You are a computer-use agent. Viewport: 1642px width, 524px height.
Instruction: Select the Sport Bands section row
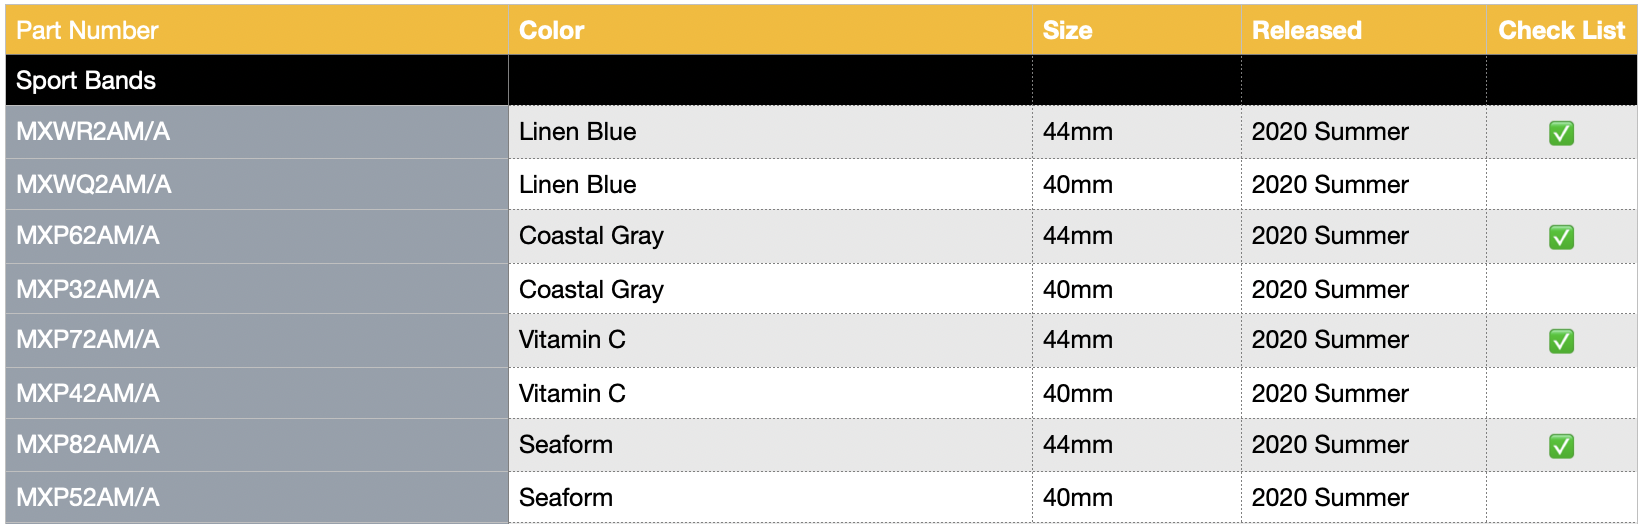pyautogui.click(x=821, y=80)
